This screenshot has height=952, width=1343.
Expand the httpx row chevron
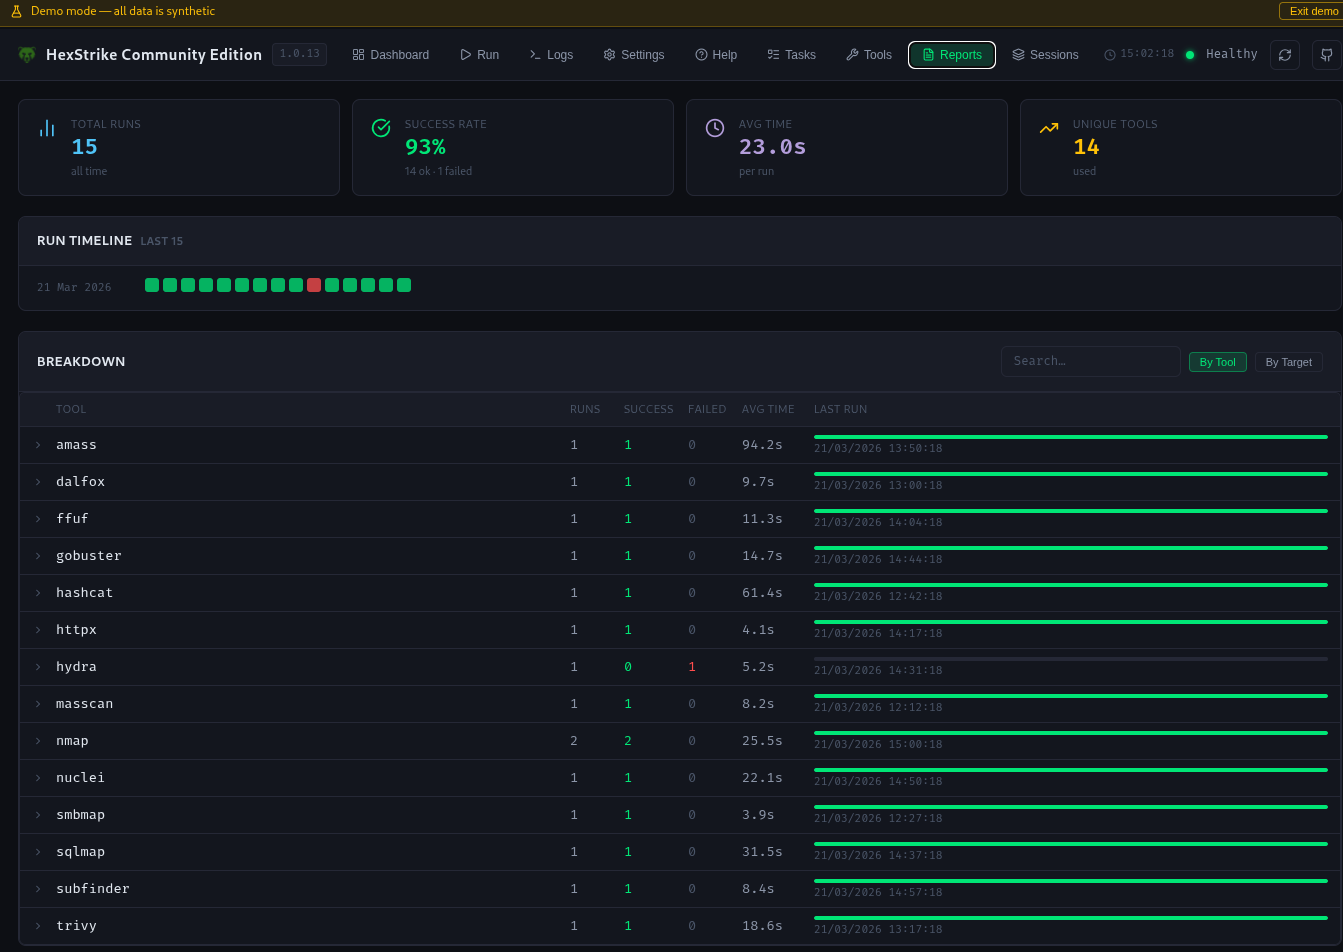38,630
